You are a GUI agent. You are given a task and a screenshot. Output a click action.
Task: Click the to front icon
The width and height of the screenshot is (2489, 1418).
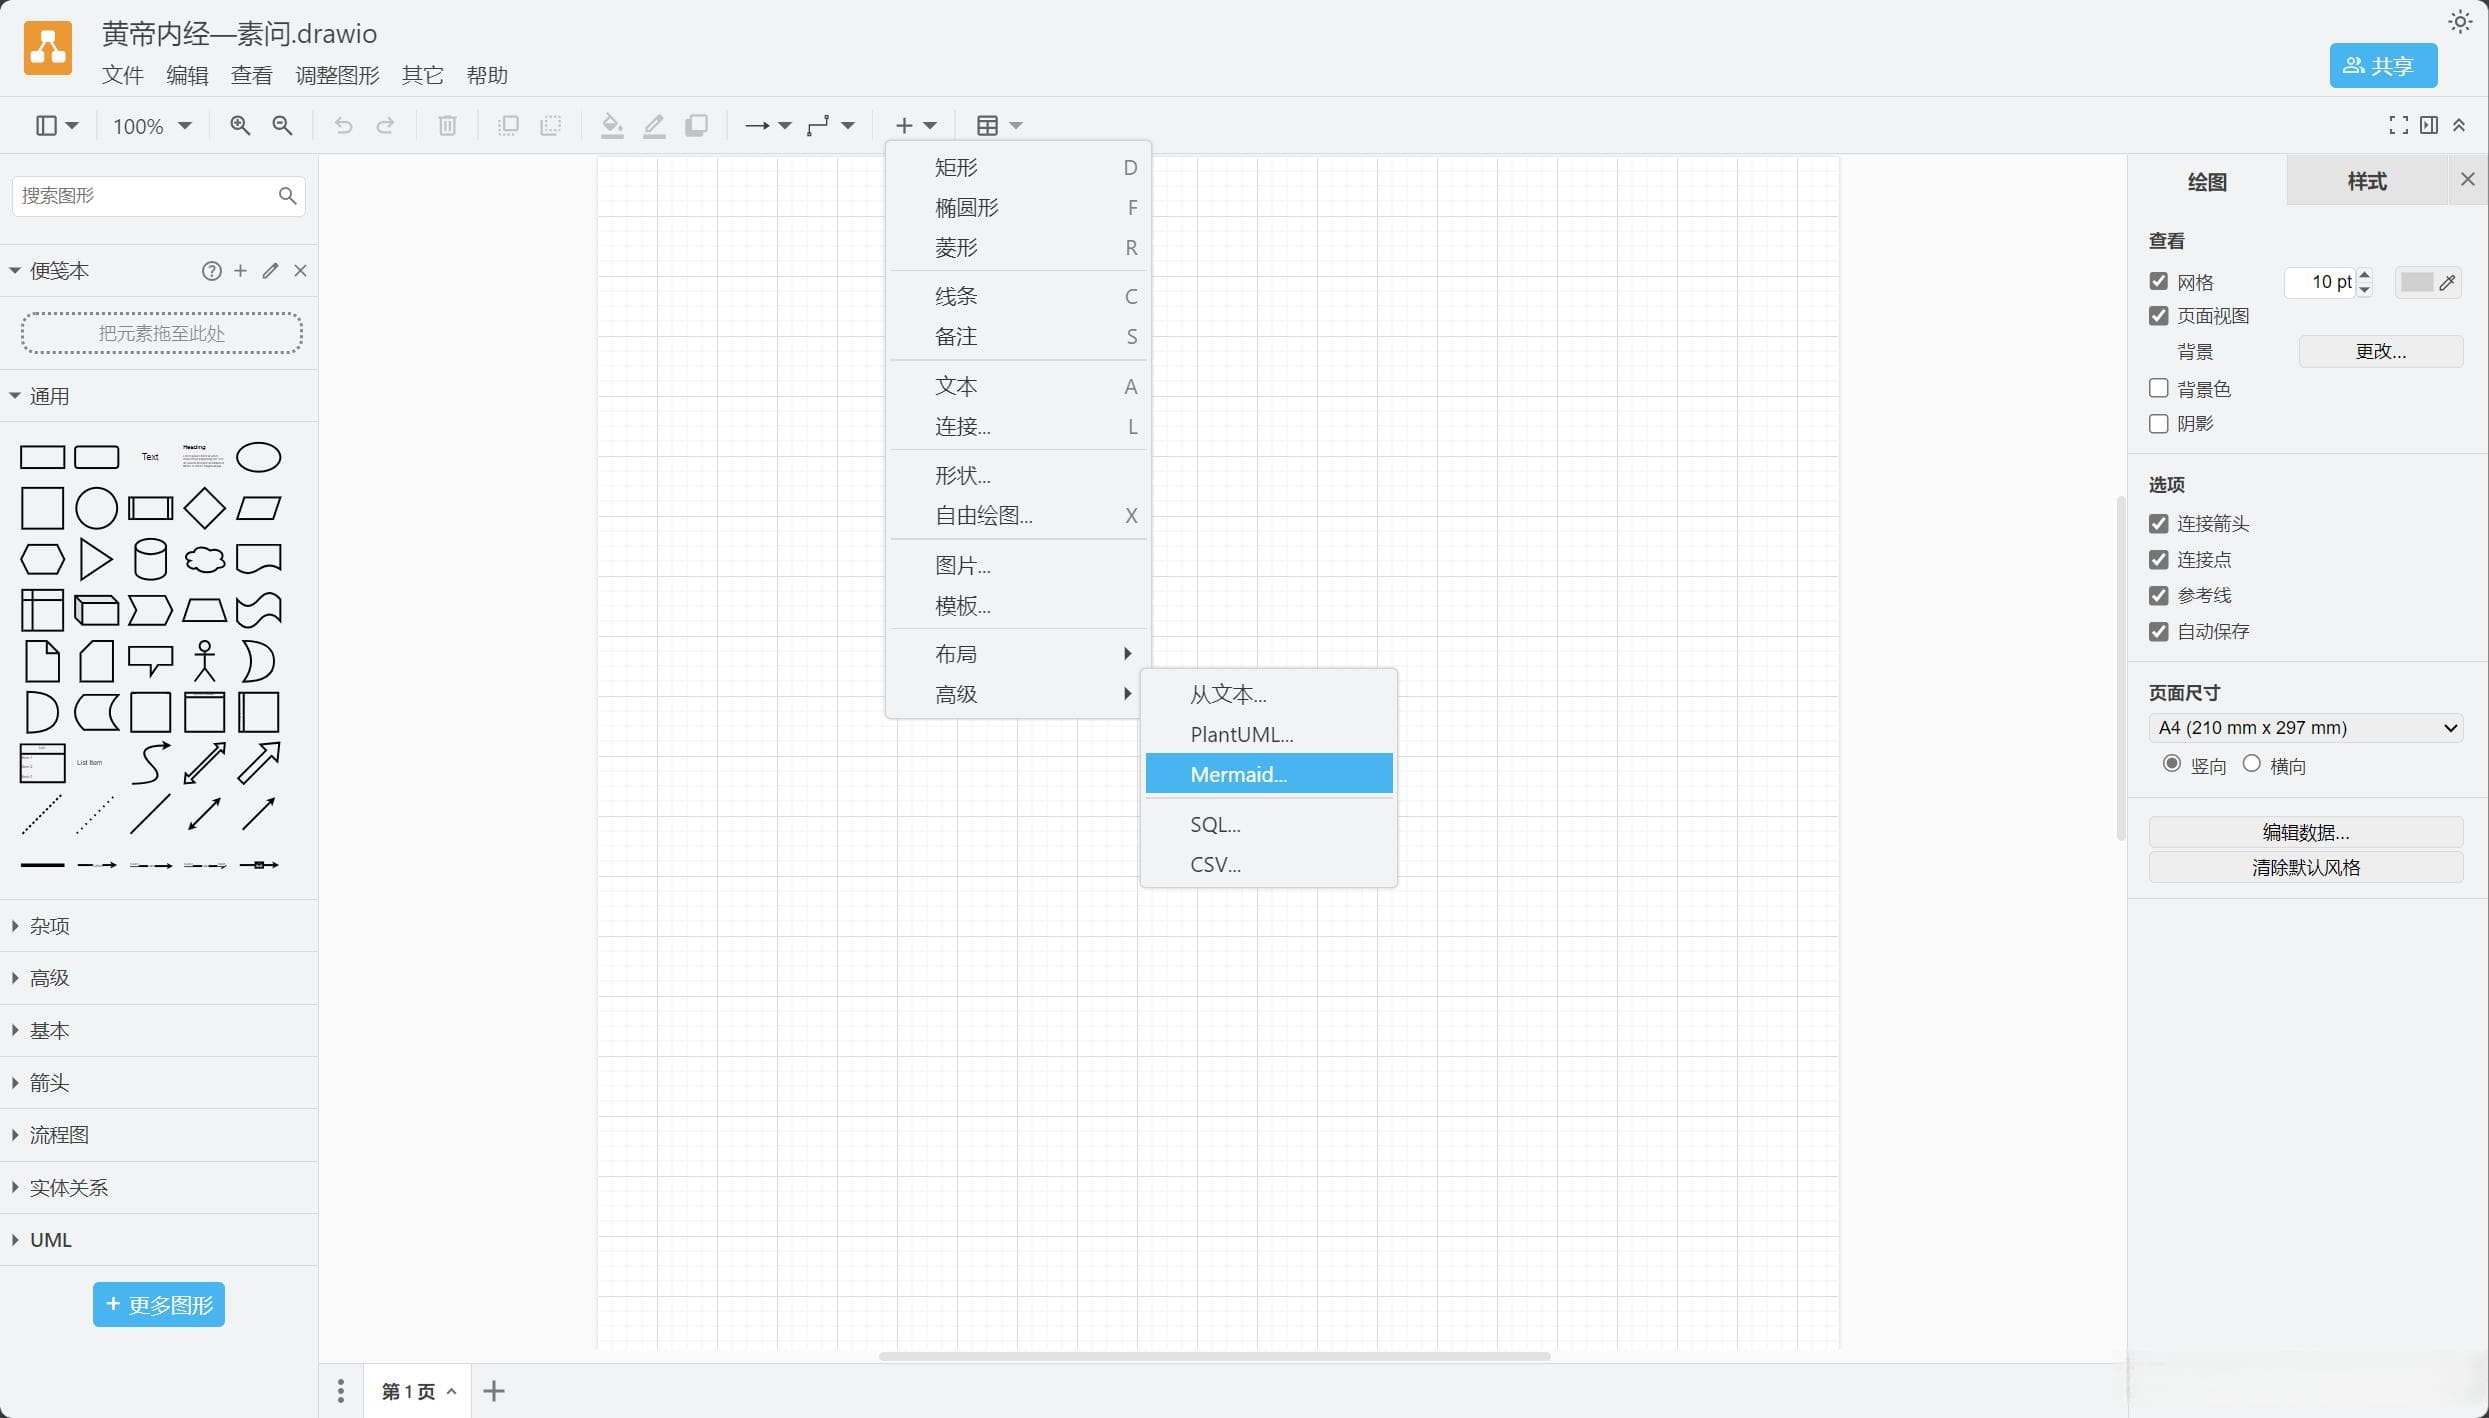coord(508,125)
